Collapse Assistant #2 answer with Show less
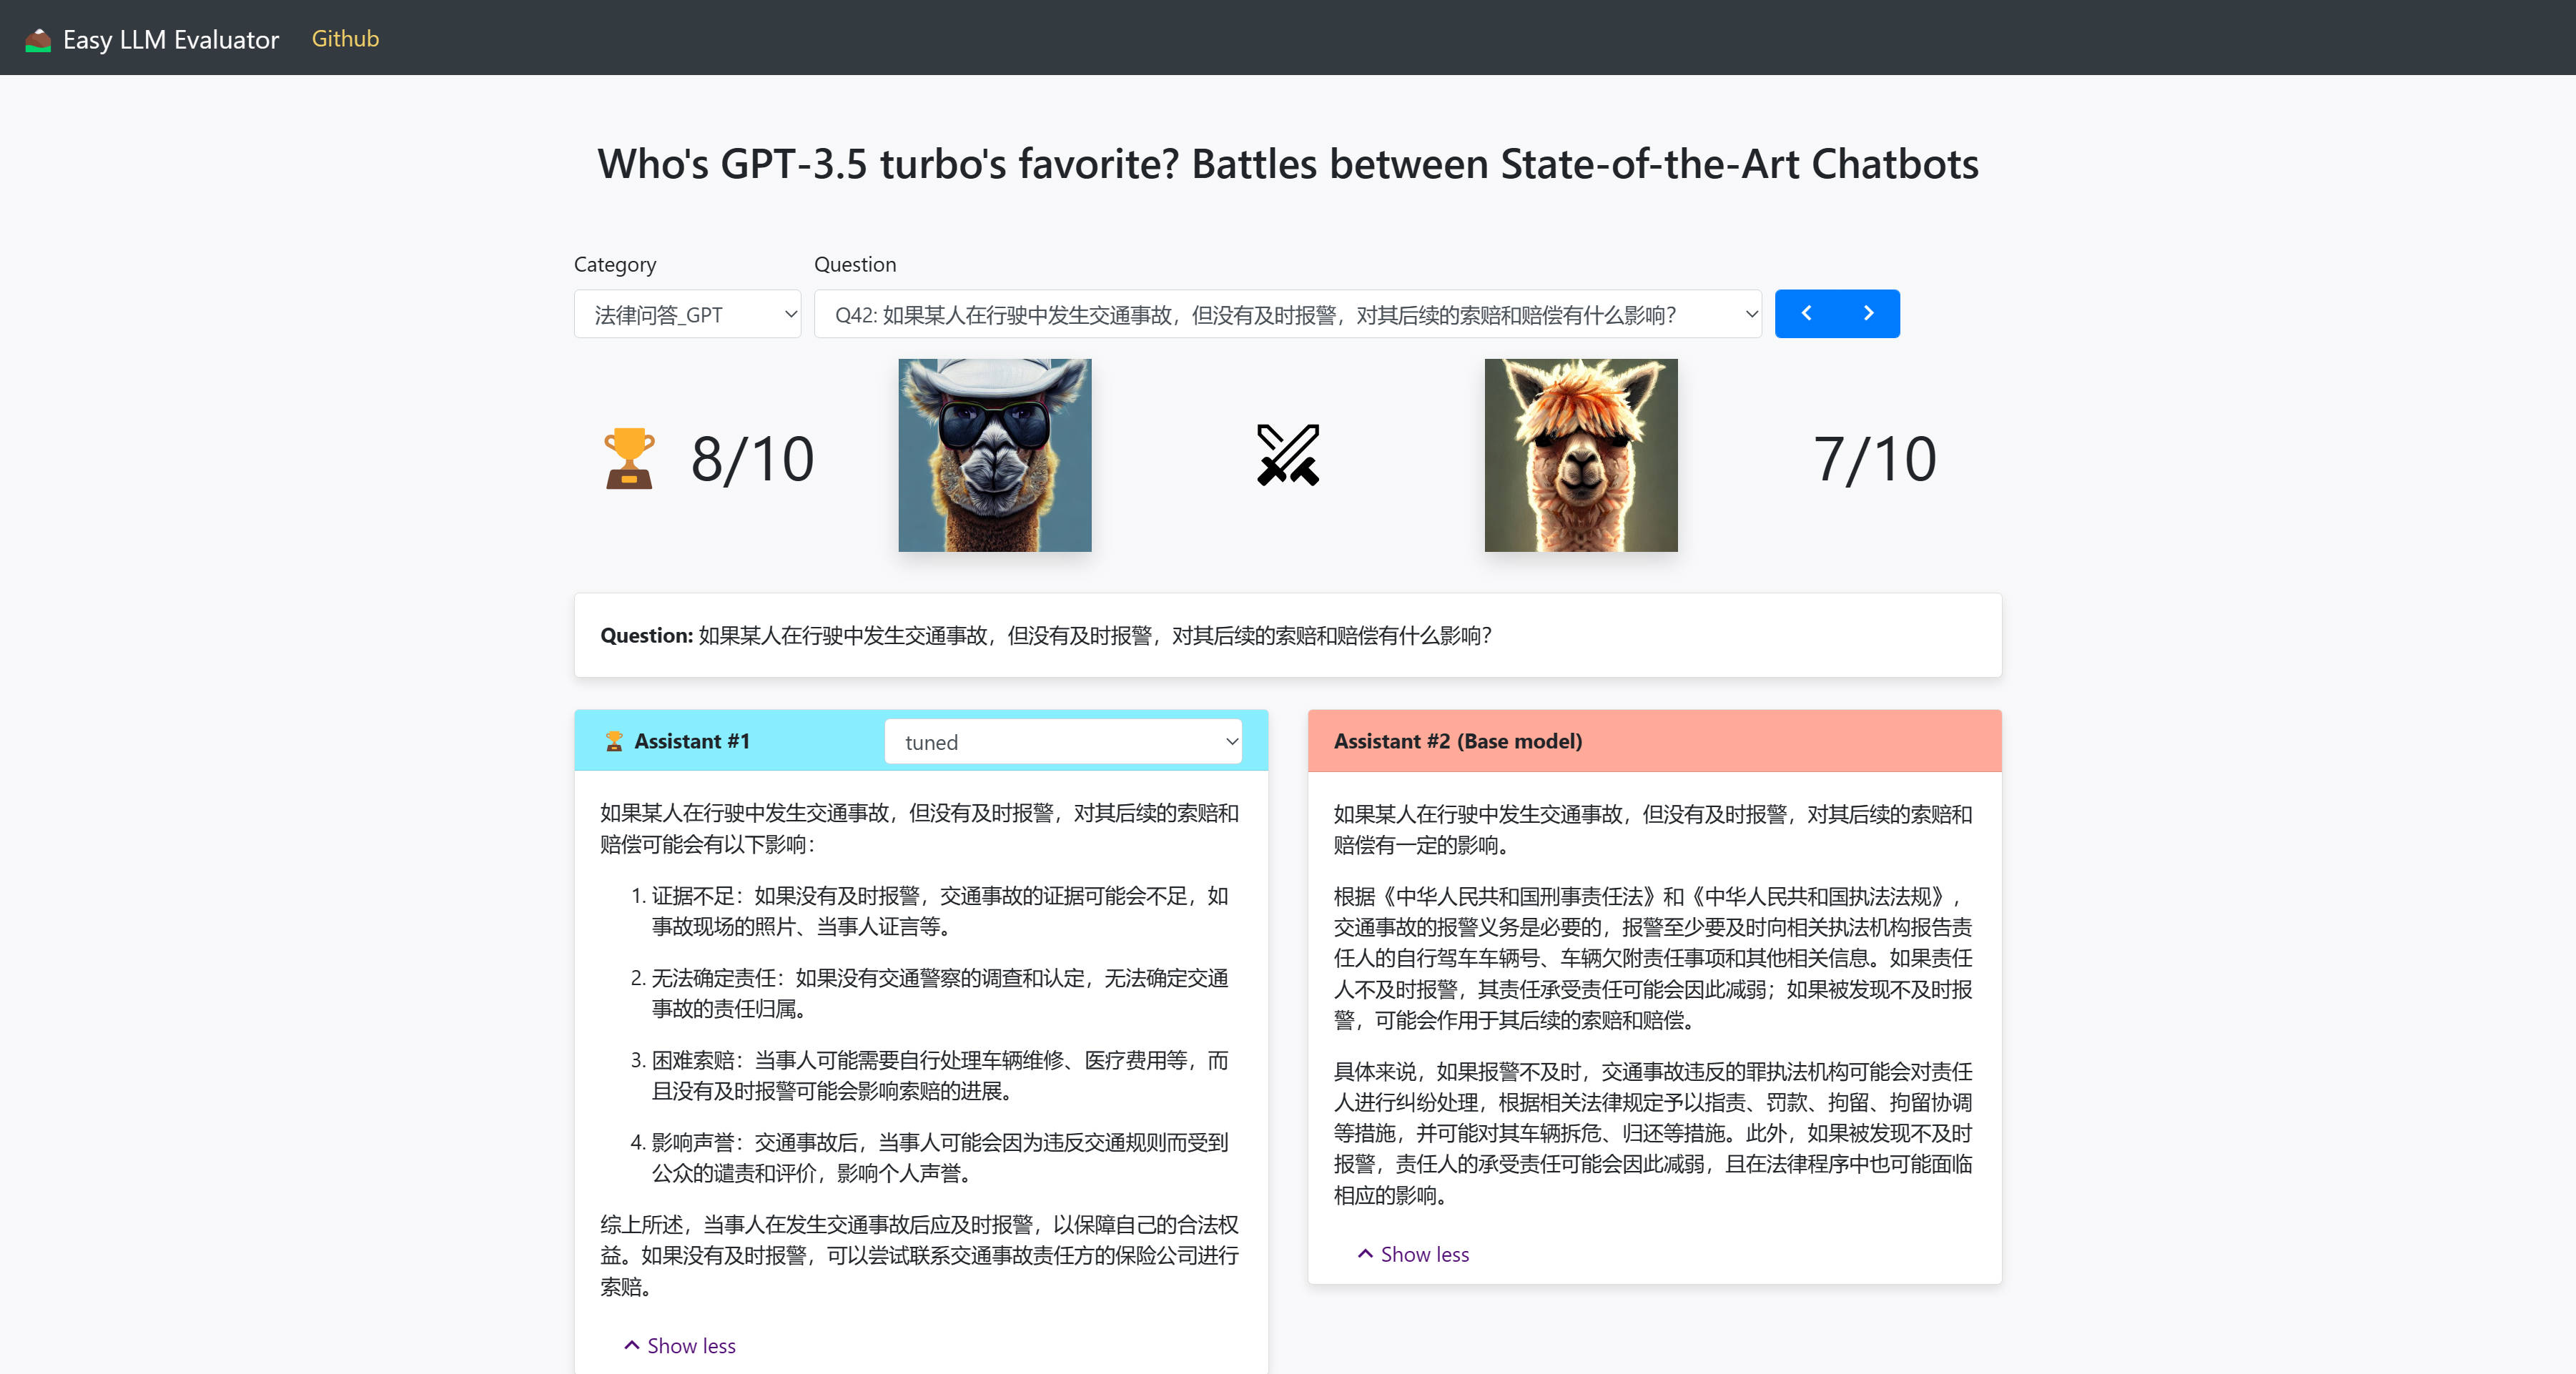 (1414, 1254)
